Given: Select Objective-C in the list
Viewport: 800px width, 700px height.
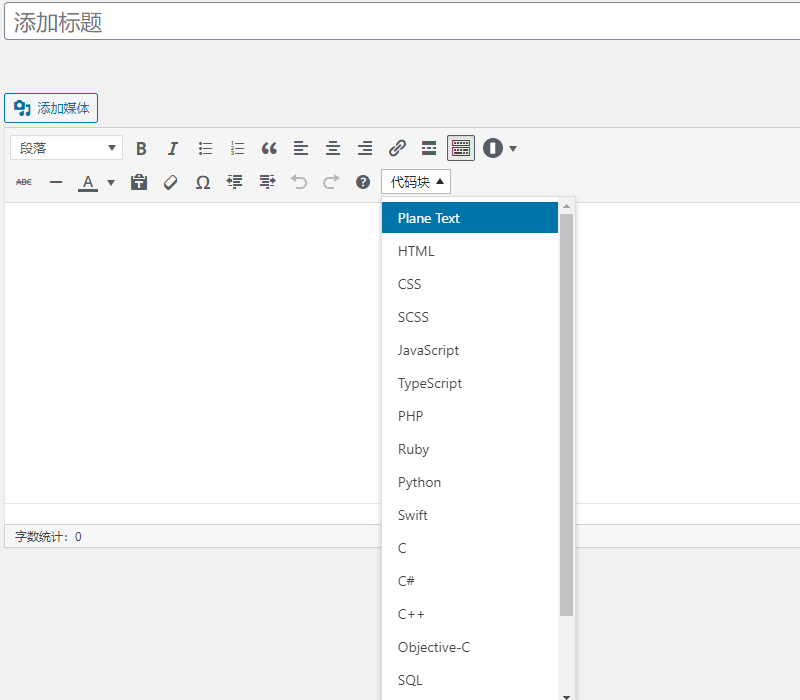Looking at the screenshot, I should [x=470, y=647].
